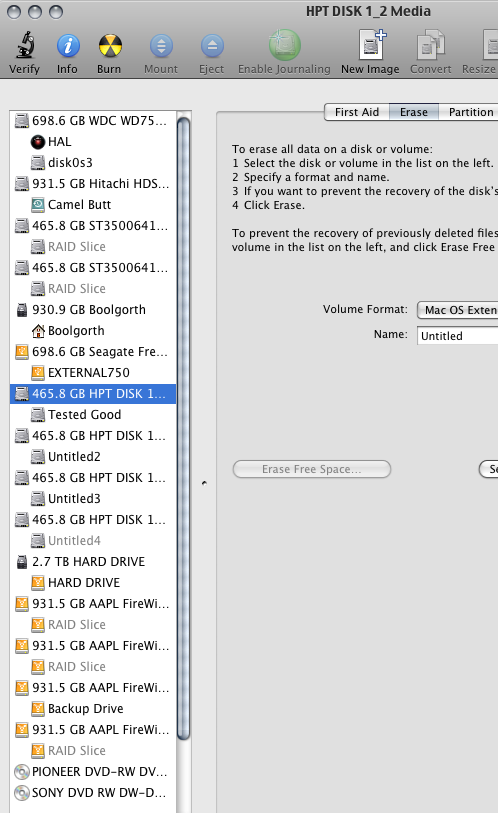This screenshot has height=813, width=498.
Task: Click the Verify microscope icon
Action: (24, 45)
